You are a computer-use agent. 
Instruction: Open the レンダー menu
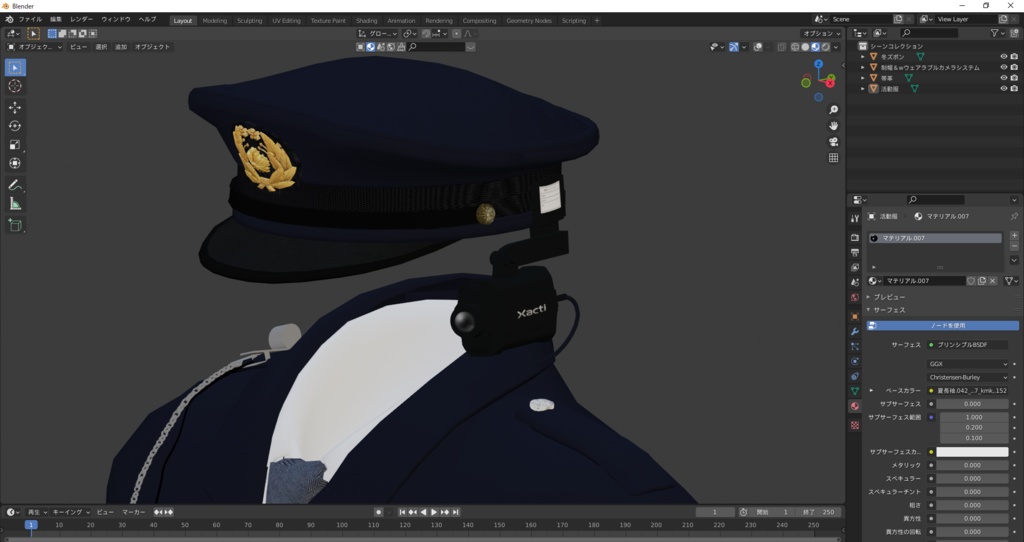(x=81, y=20)
